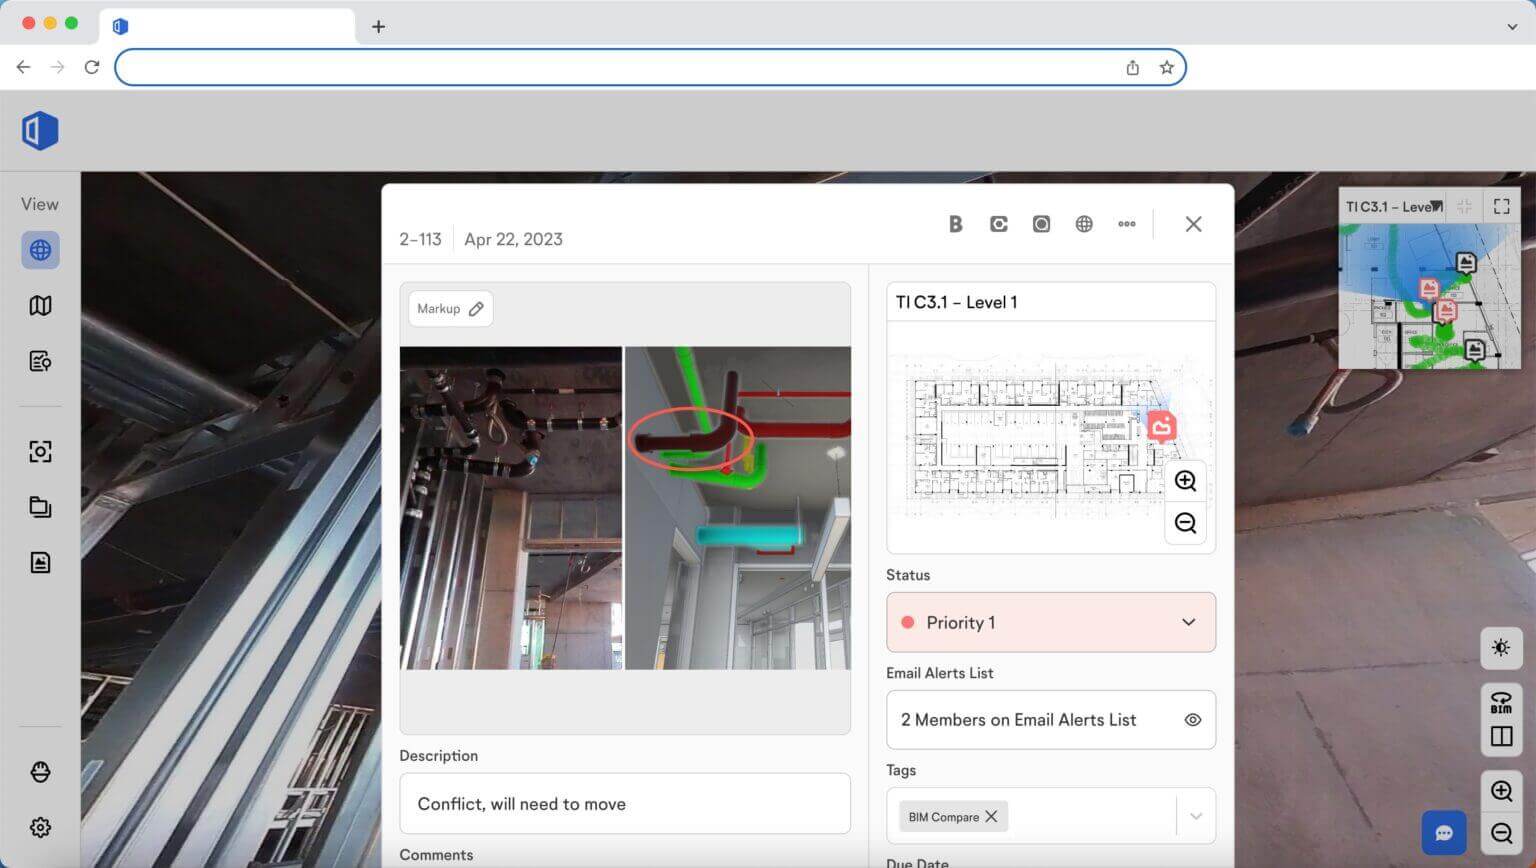Zoom in on the floor plan preview
The width and height of the screenshot is (1536, 868).
[1185, 481]
